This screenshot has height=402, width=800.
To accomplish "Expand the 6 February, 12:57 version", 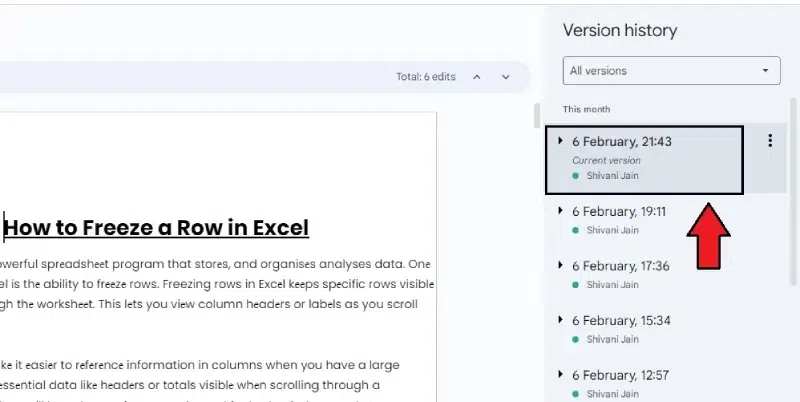I will pyautogui.click(x=560, y=374).
